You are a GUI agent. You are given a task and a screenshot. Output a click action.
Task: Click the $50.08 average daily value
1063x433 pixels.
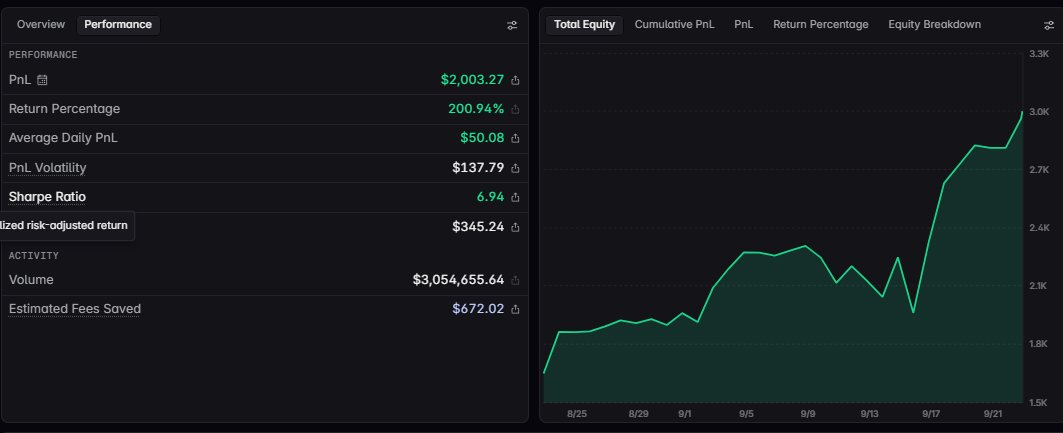point(482,138)
